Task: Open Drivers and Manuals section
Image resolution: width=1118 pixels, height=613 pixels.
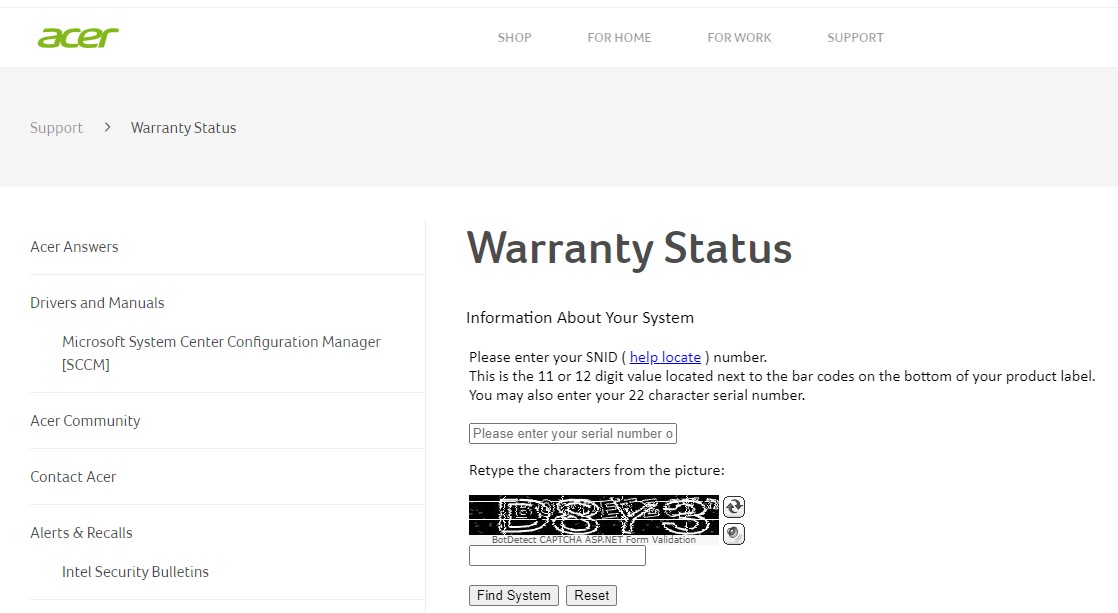Action: point(97,303)
